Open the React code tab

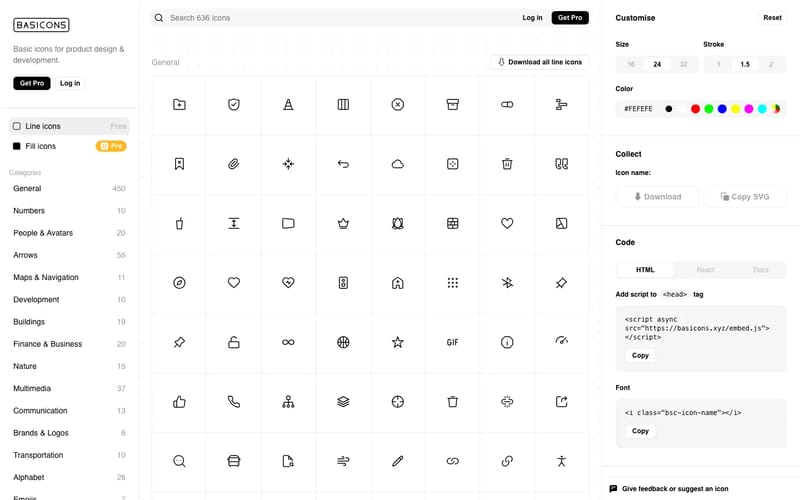coord(705,270)
